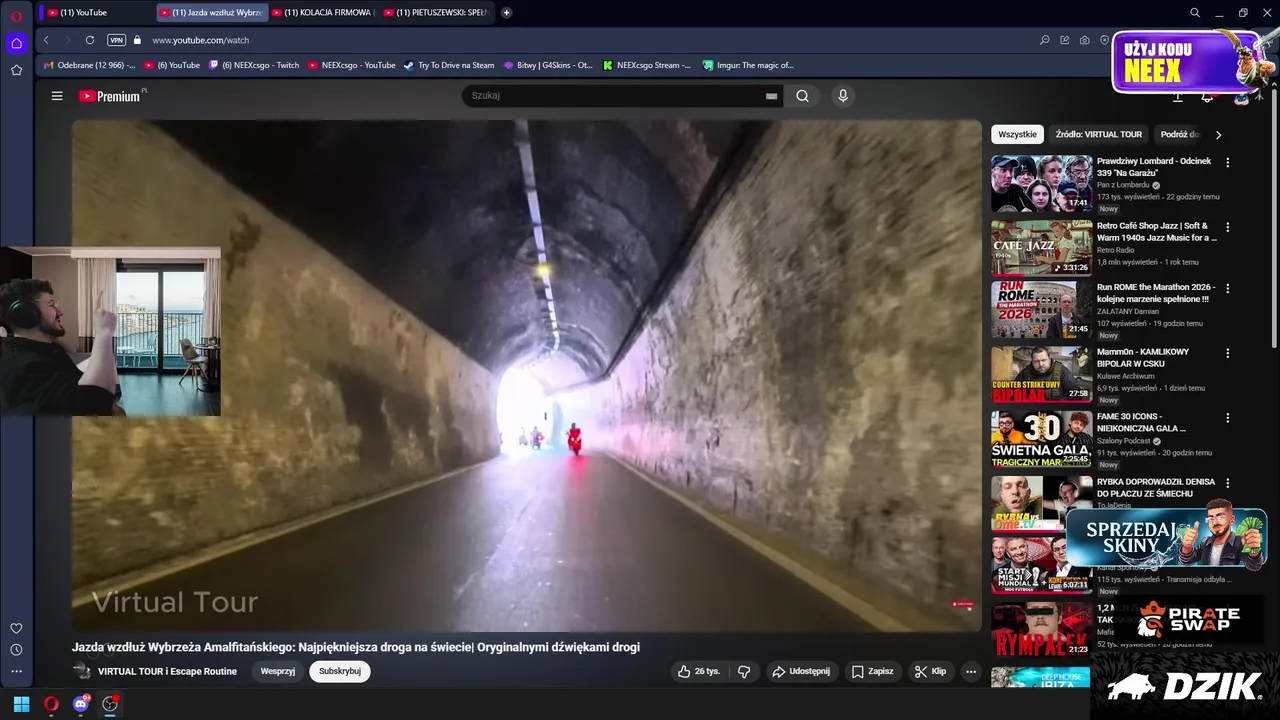Open options menu for RYBKA DOPROWADZIŁ DENISA video
Screen dimensions: 1280x720
[x=1228, y=483]
